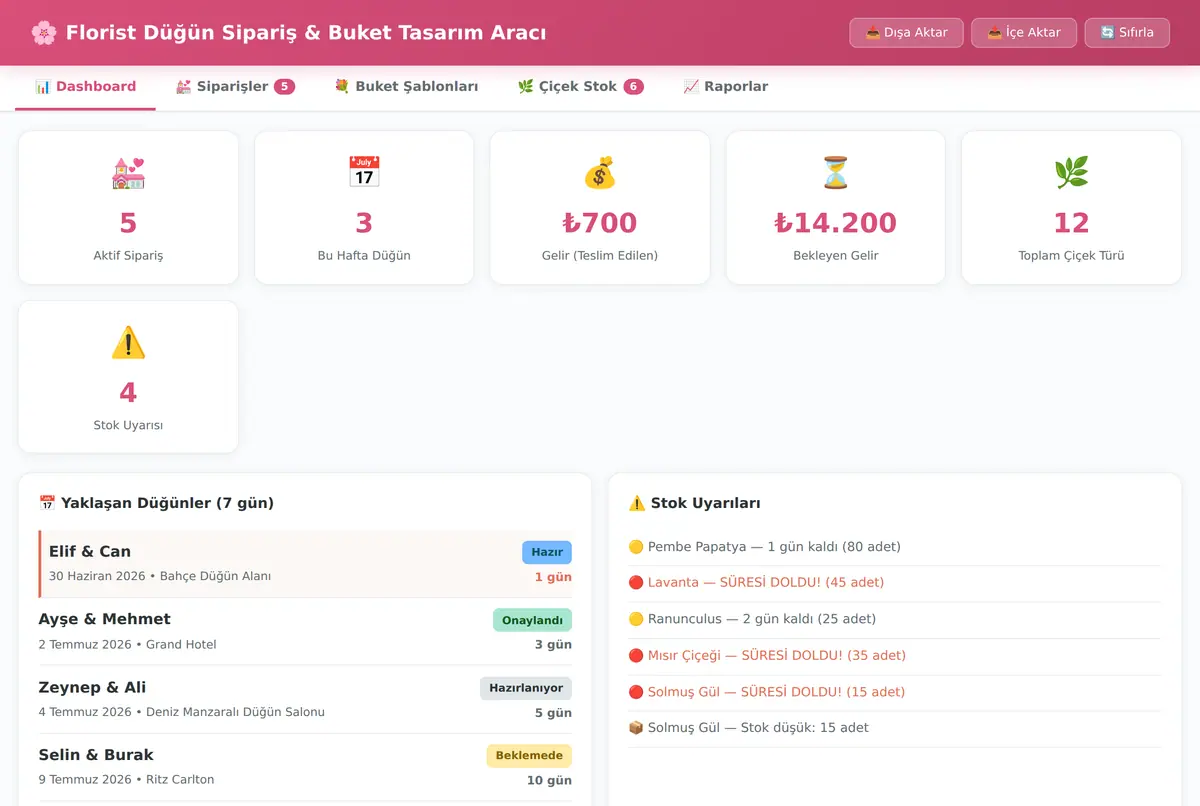Click the Hazır status badge
1200x806 pixels.
(x=547, y=552)
